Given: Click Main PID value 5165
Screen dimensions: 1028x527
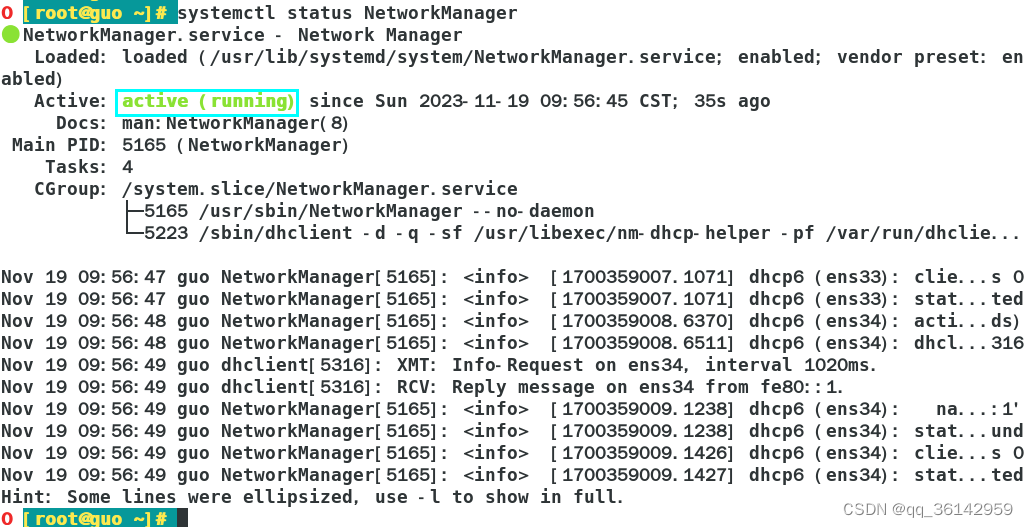Looking at the screenshot, I should (144, 145).
